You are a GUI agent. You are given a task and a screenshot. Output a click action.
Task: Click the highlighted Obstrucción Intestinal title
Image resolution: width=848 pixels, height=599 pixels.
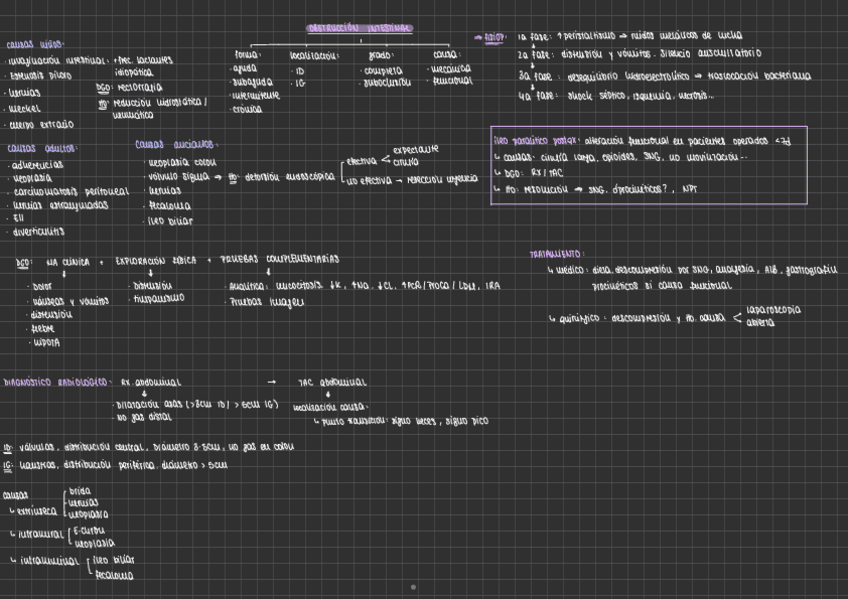(x=360, y=29)
